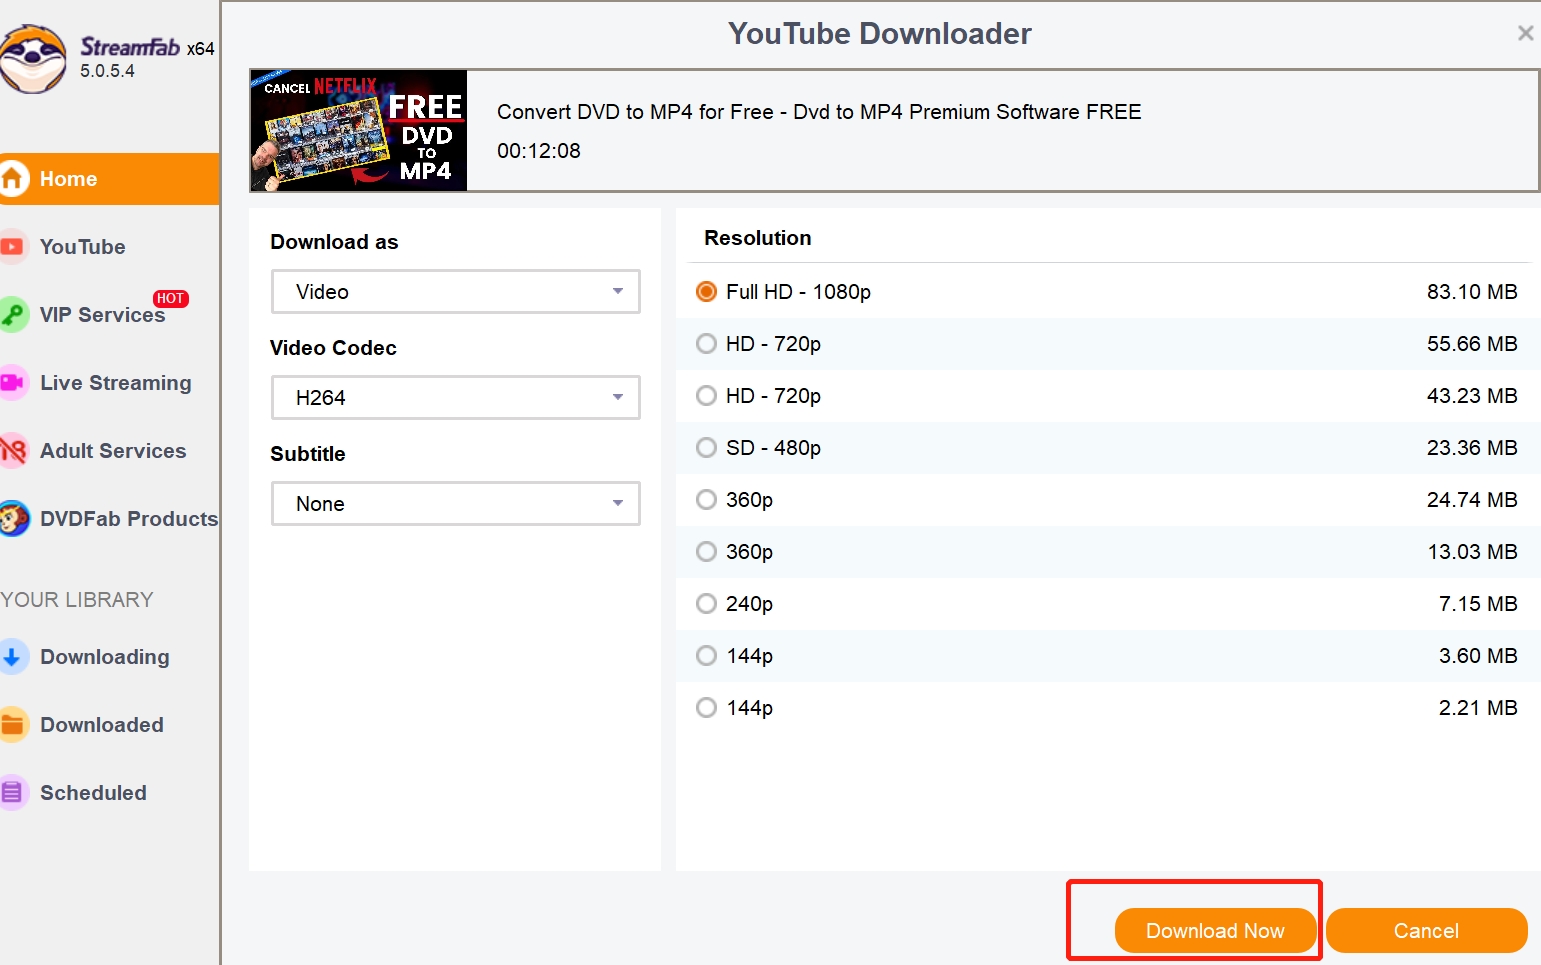This screenshot has width=1541, height=965.
Task: Click the 23.36 MB file size
Action: pos(1472,448)
